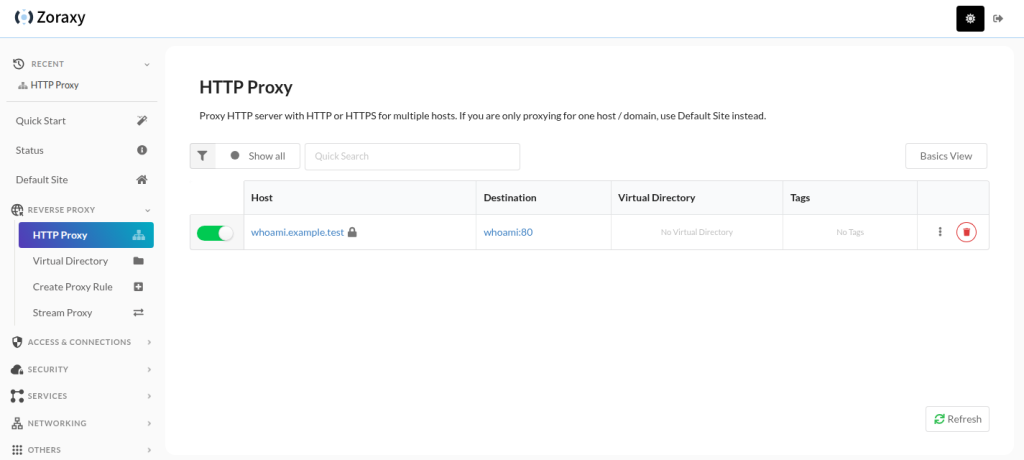Click the No Tags cell
This screenshot has width=1024, height=460.
pos(850,232)
